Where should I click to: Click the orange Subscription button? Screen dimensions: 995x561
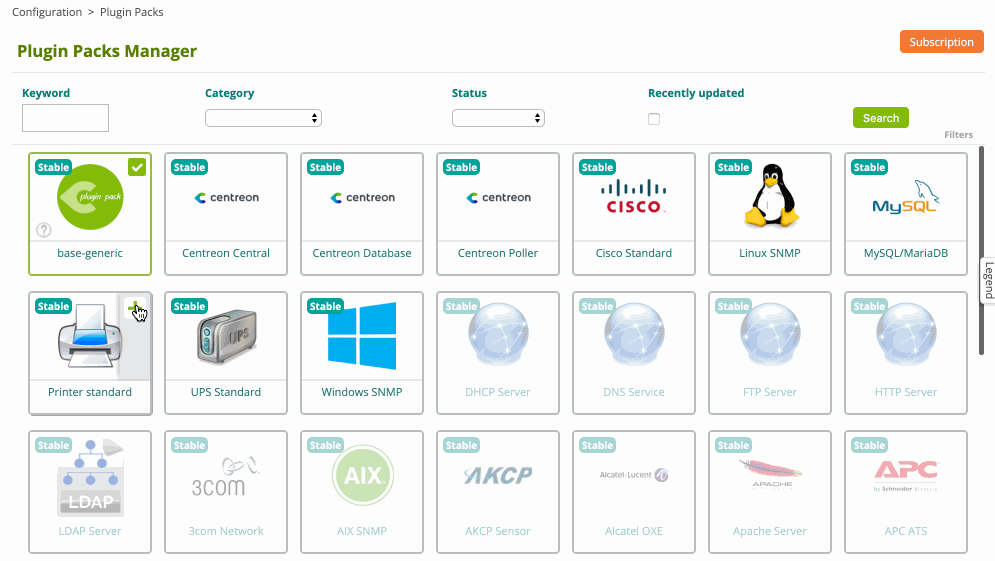941,42
